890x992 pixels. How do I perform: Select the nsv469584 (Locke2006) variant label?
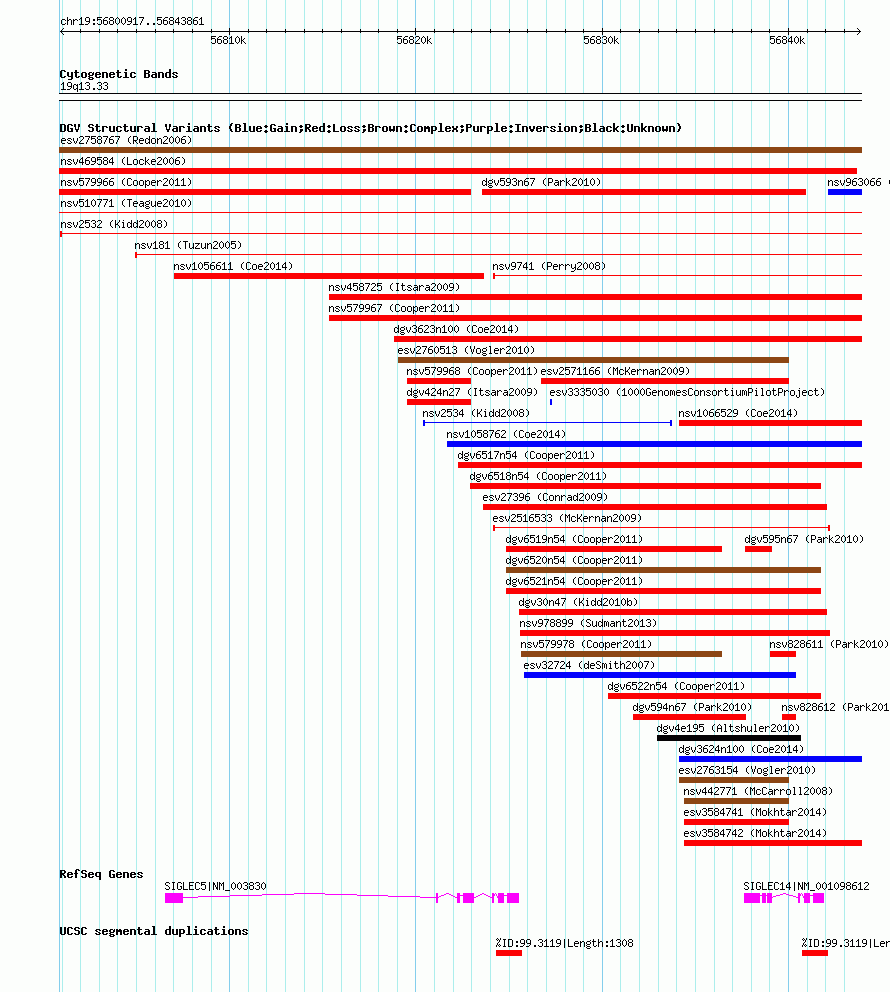(123, 161)
